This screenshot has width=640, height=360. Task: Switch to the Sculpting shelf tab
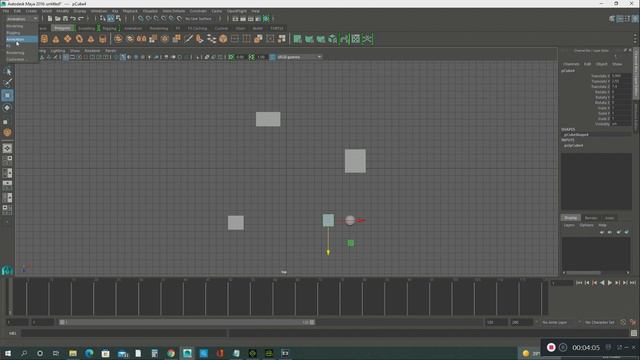[x=87, y=28]
